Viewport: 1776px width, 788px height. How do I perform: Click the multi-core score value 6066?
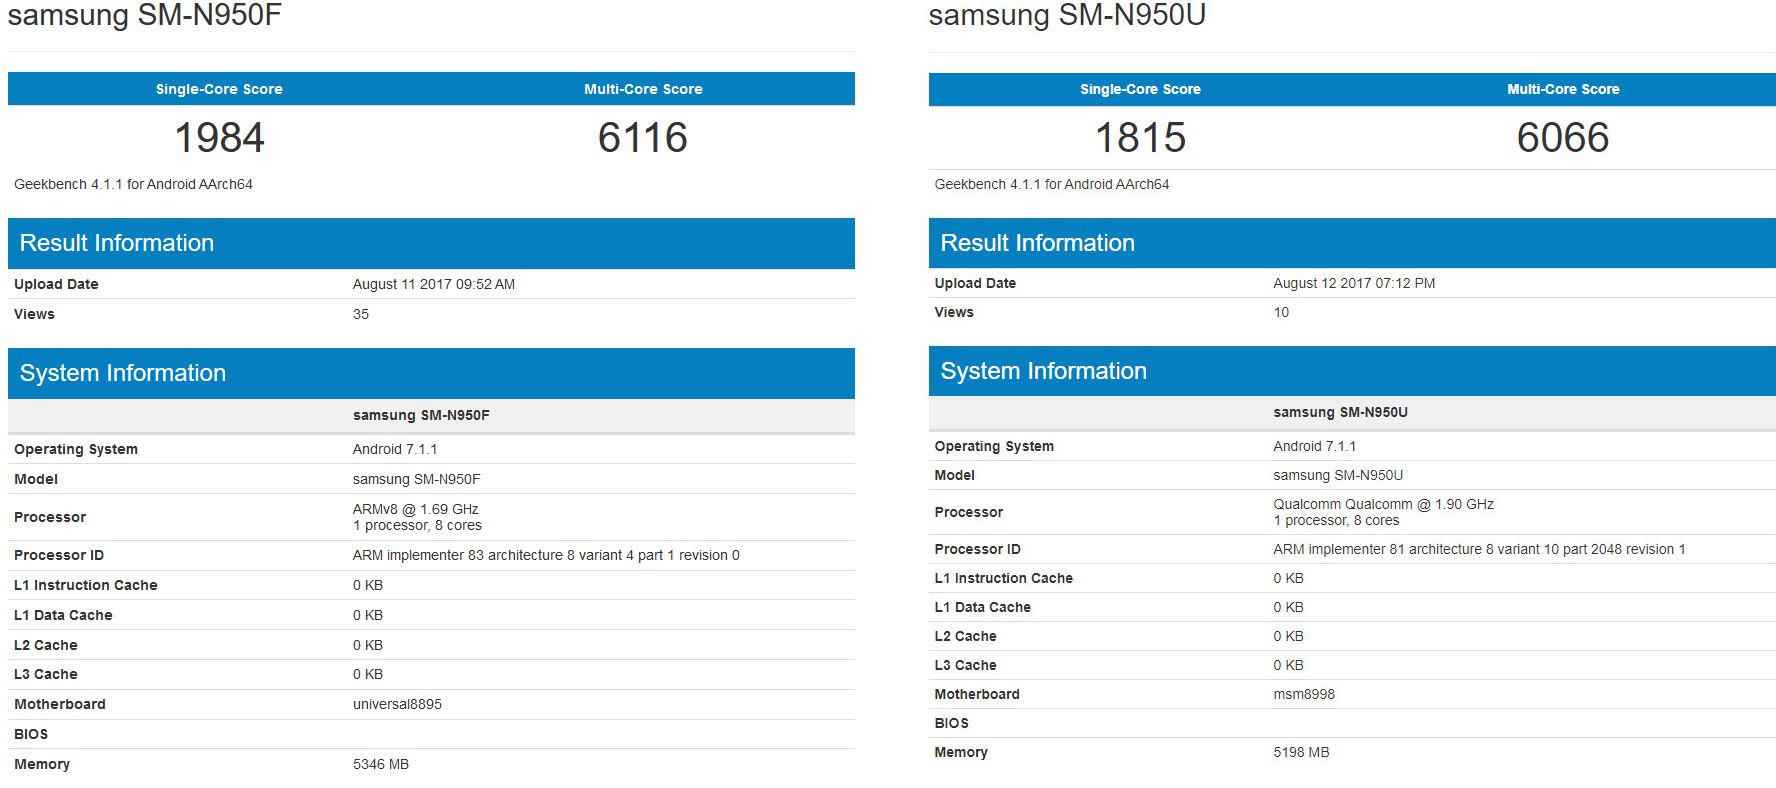(x=1563, y=137)
